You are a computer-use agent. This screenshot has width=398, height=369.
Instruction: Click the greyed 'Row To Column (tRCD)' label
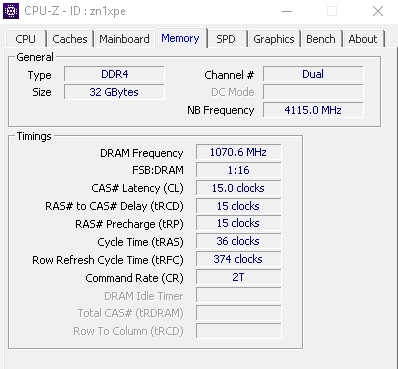[128, 332]
